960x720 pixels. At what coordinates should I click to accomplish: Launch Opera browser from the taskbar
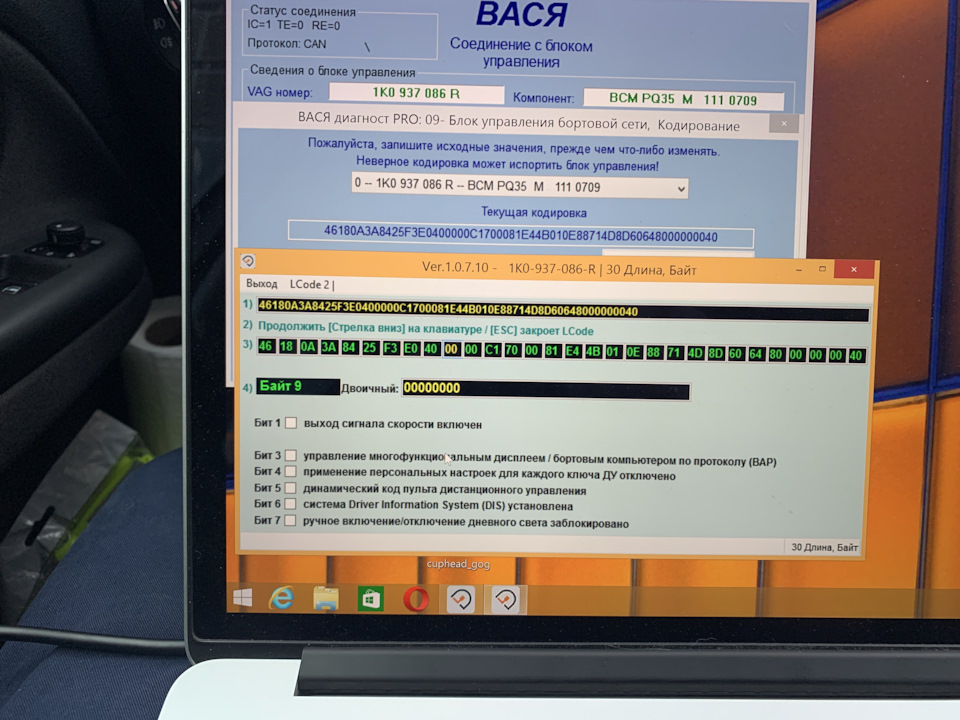point(416,599)
